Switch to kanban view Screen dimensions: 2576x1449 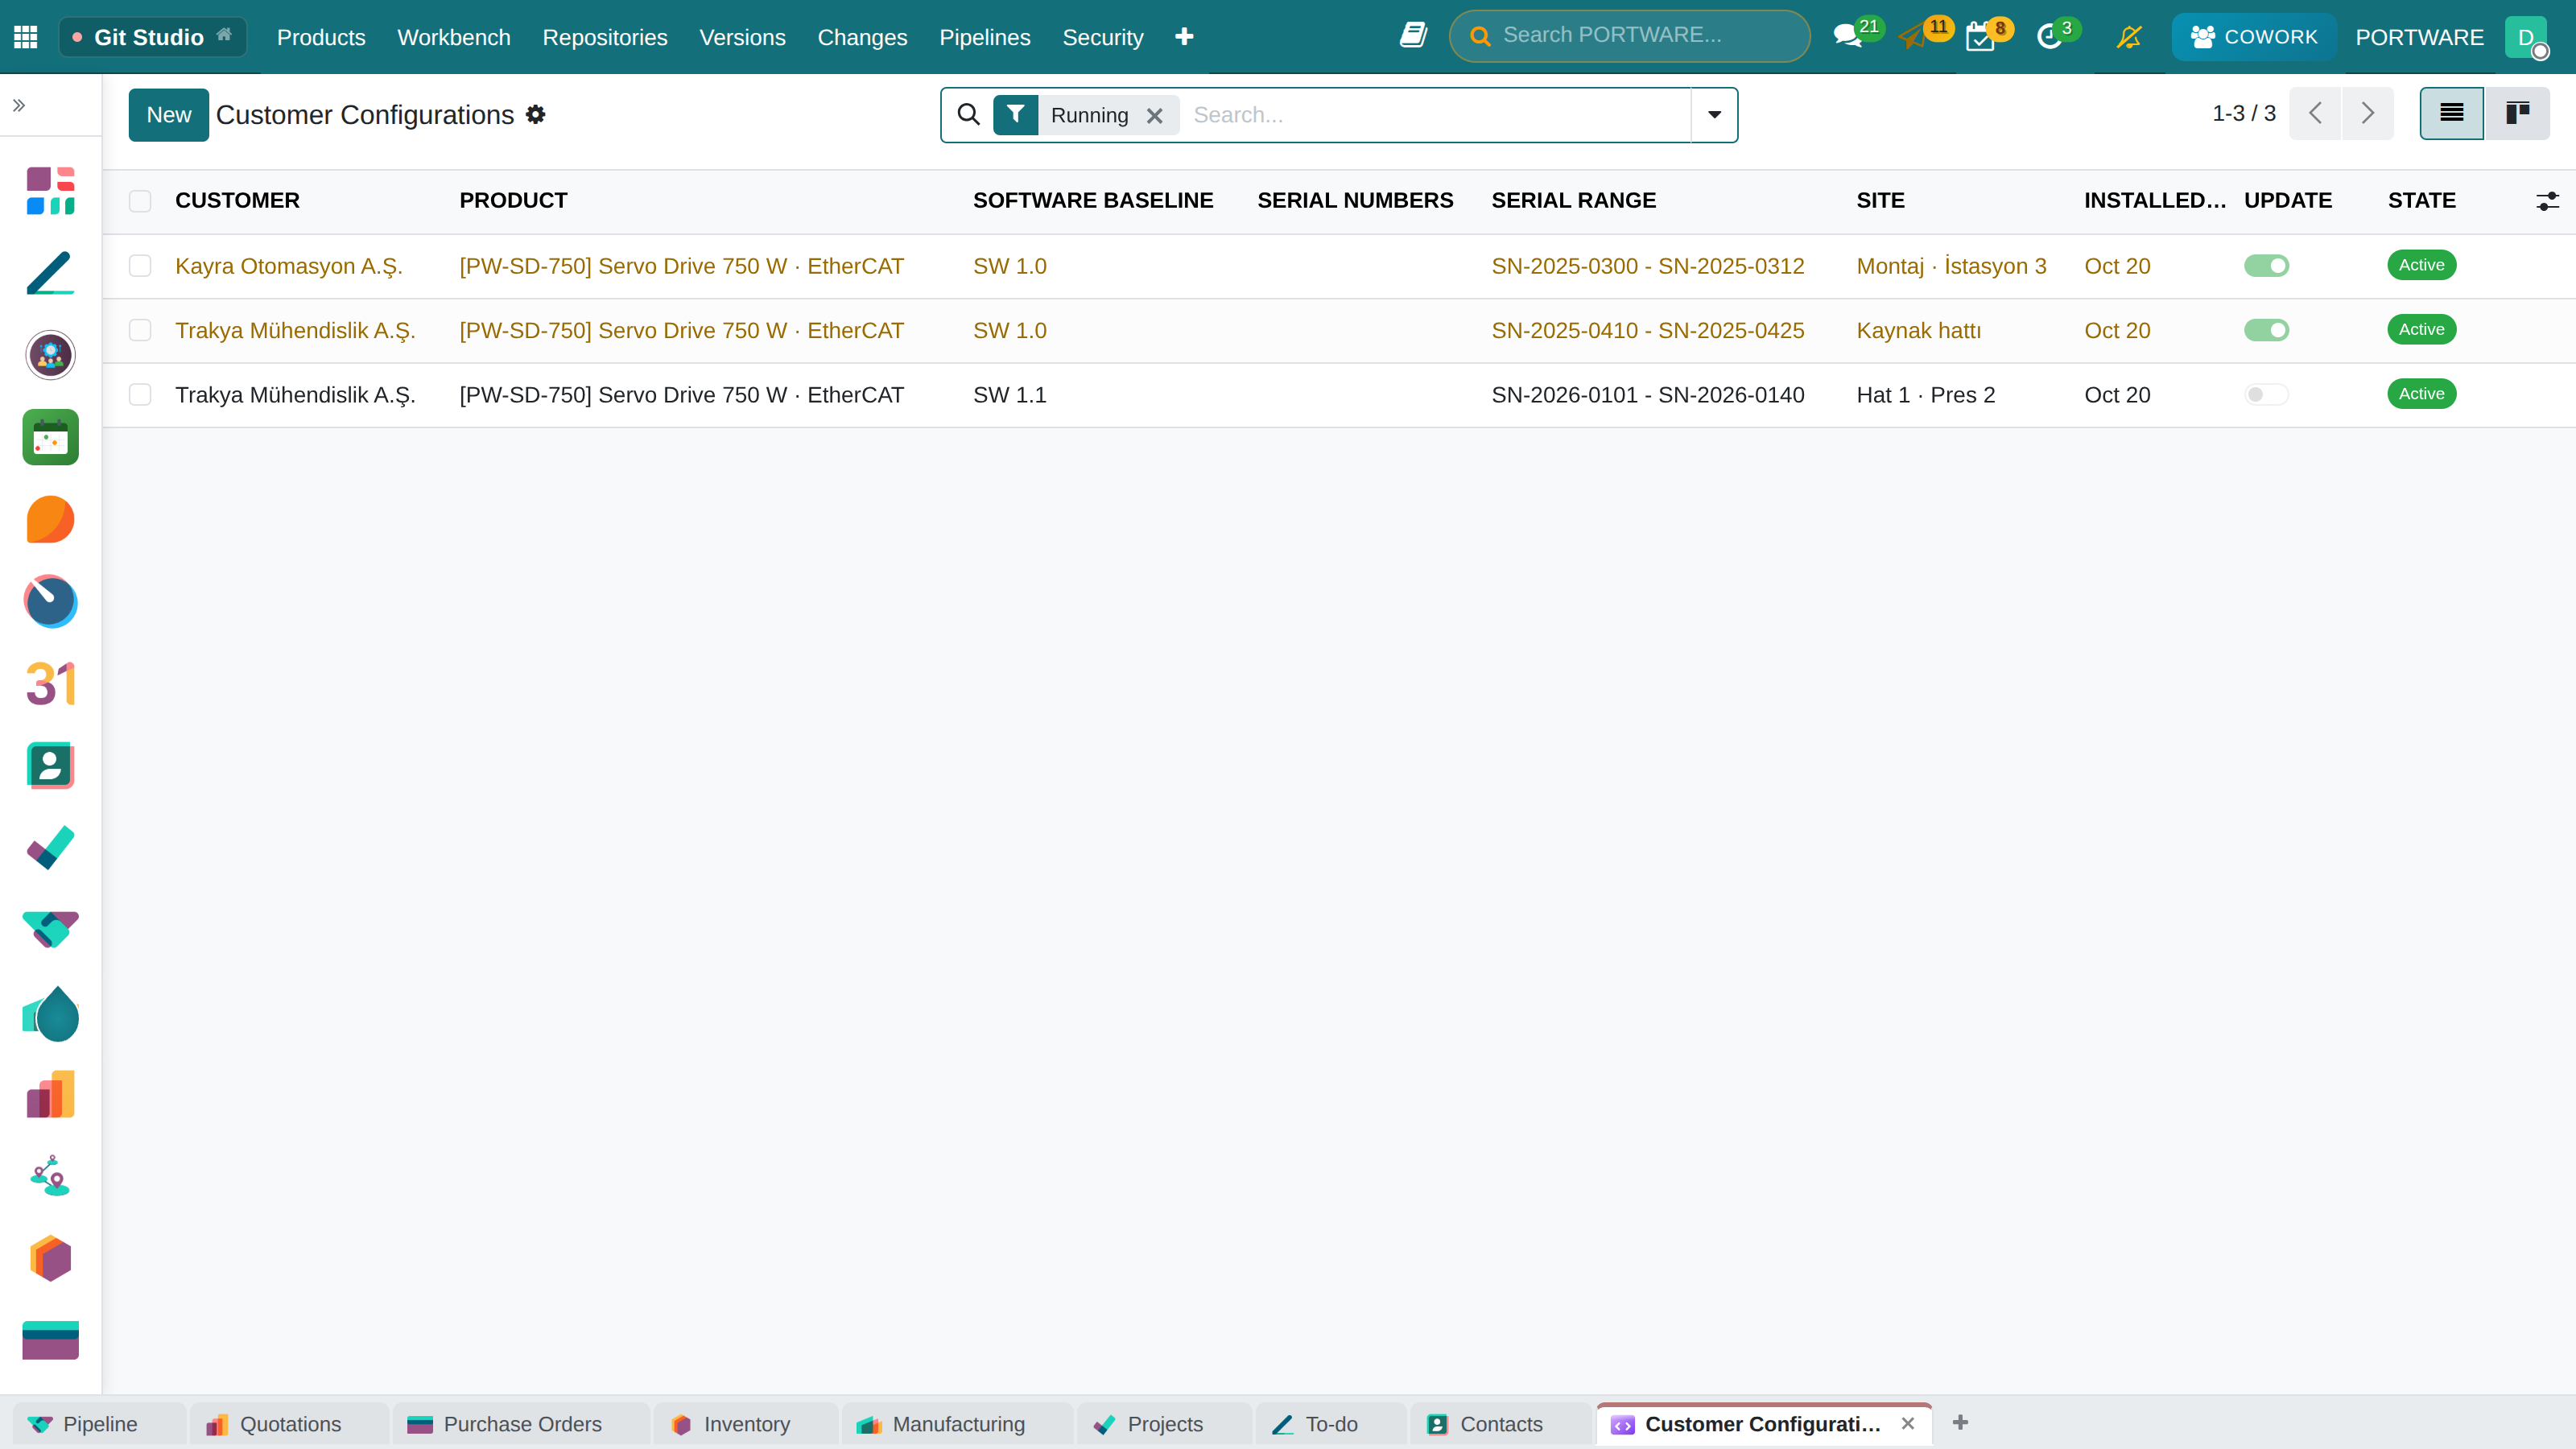(x=2517, y=114)
